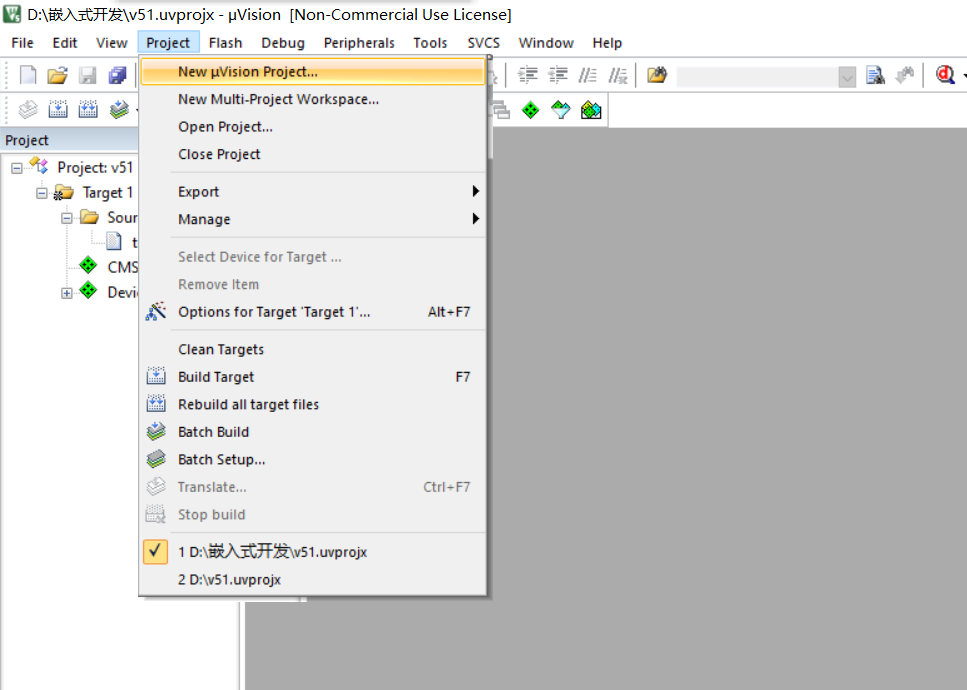Open Options for Target 'Target 1'...
Screen dimensions: 967x690
313,312
